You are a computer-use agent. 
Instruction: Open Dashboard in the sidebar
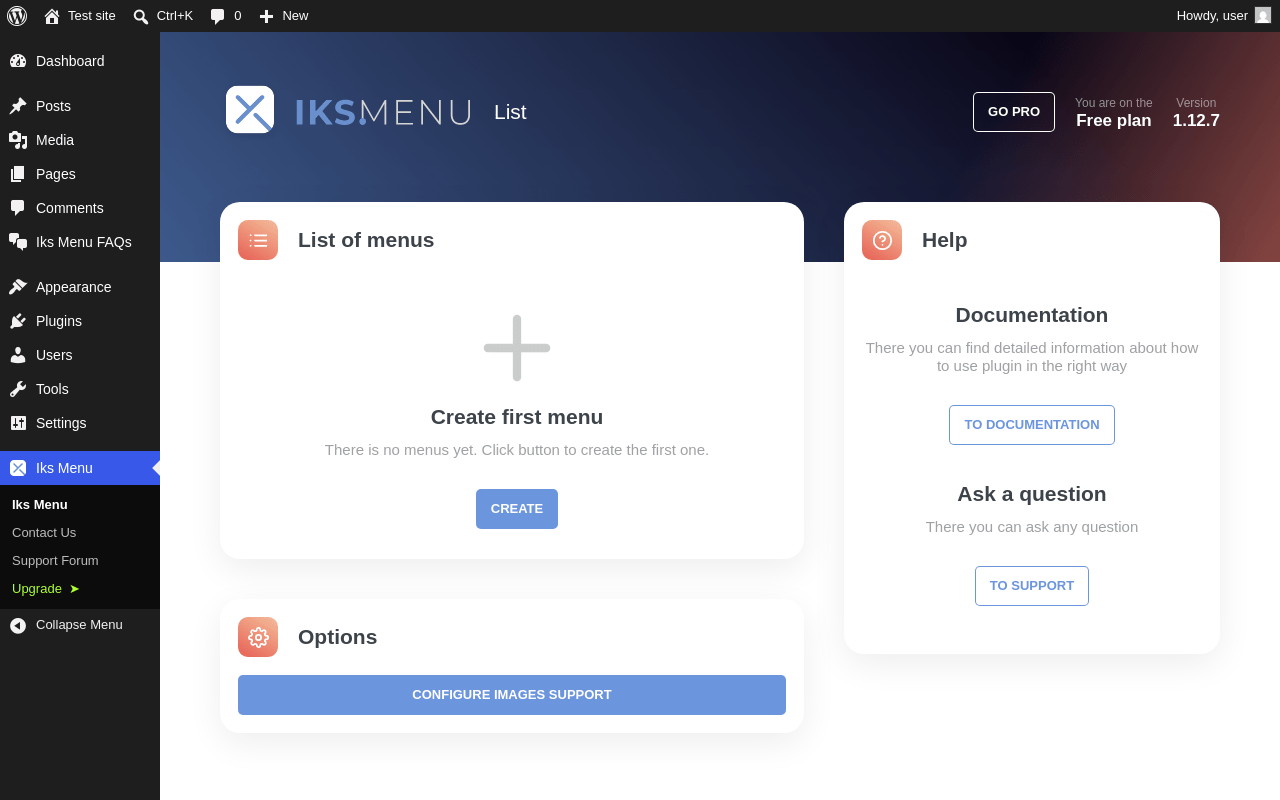coord(80,61)
